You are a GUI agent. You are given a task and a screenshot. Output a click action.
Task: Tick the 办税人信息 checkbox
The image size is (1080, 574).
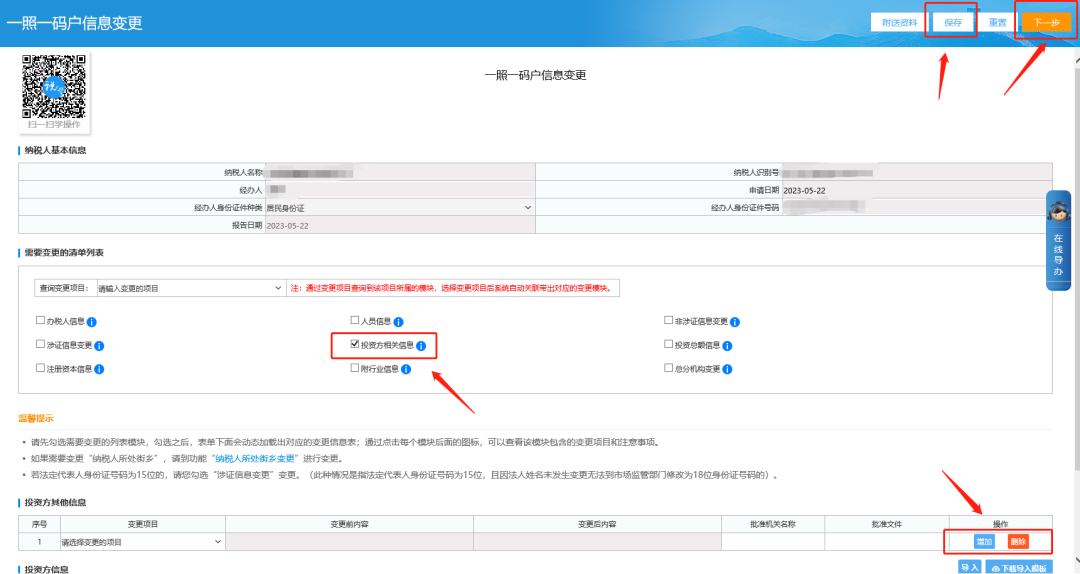(40, 320)
